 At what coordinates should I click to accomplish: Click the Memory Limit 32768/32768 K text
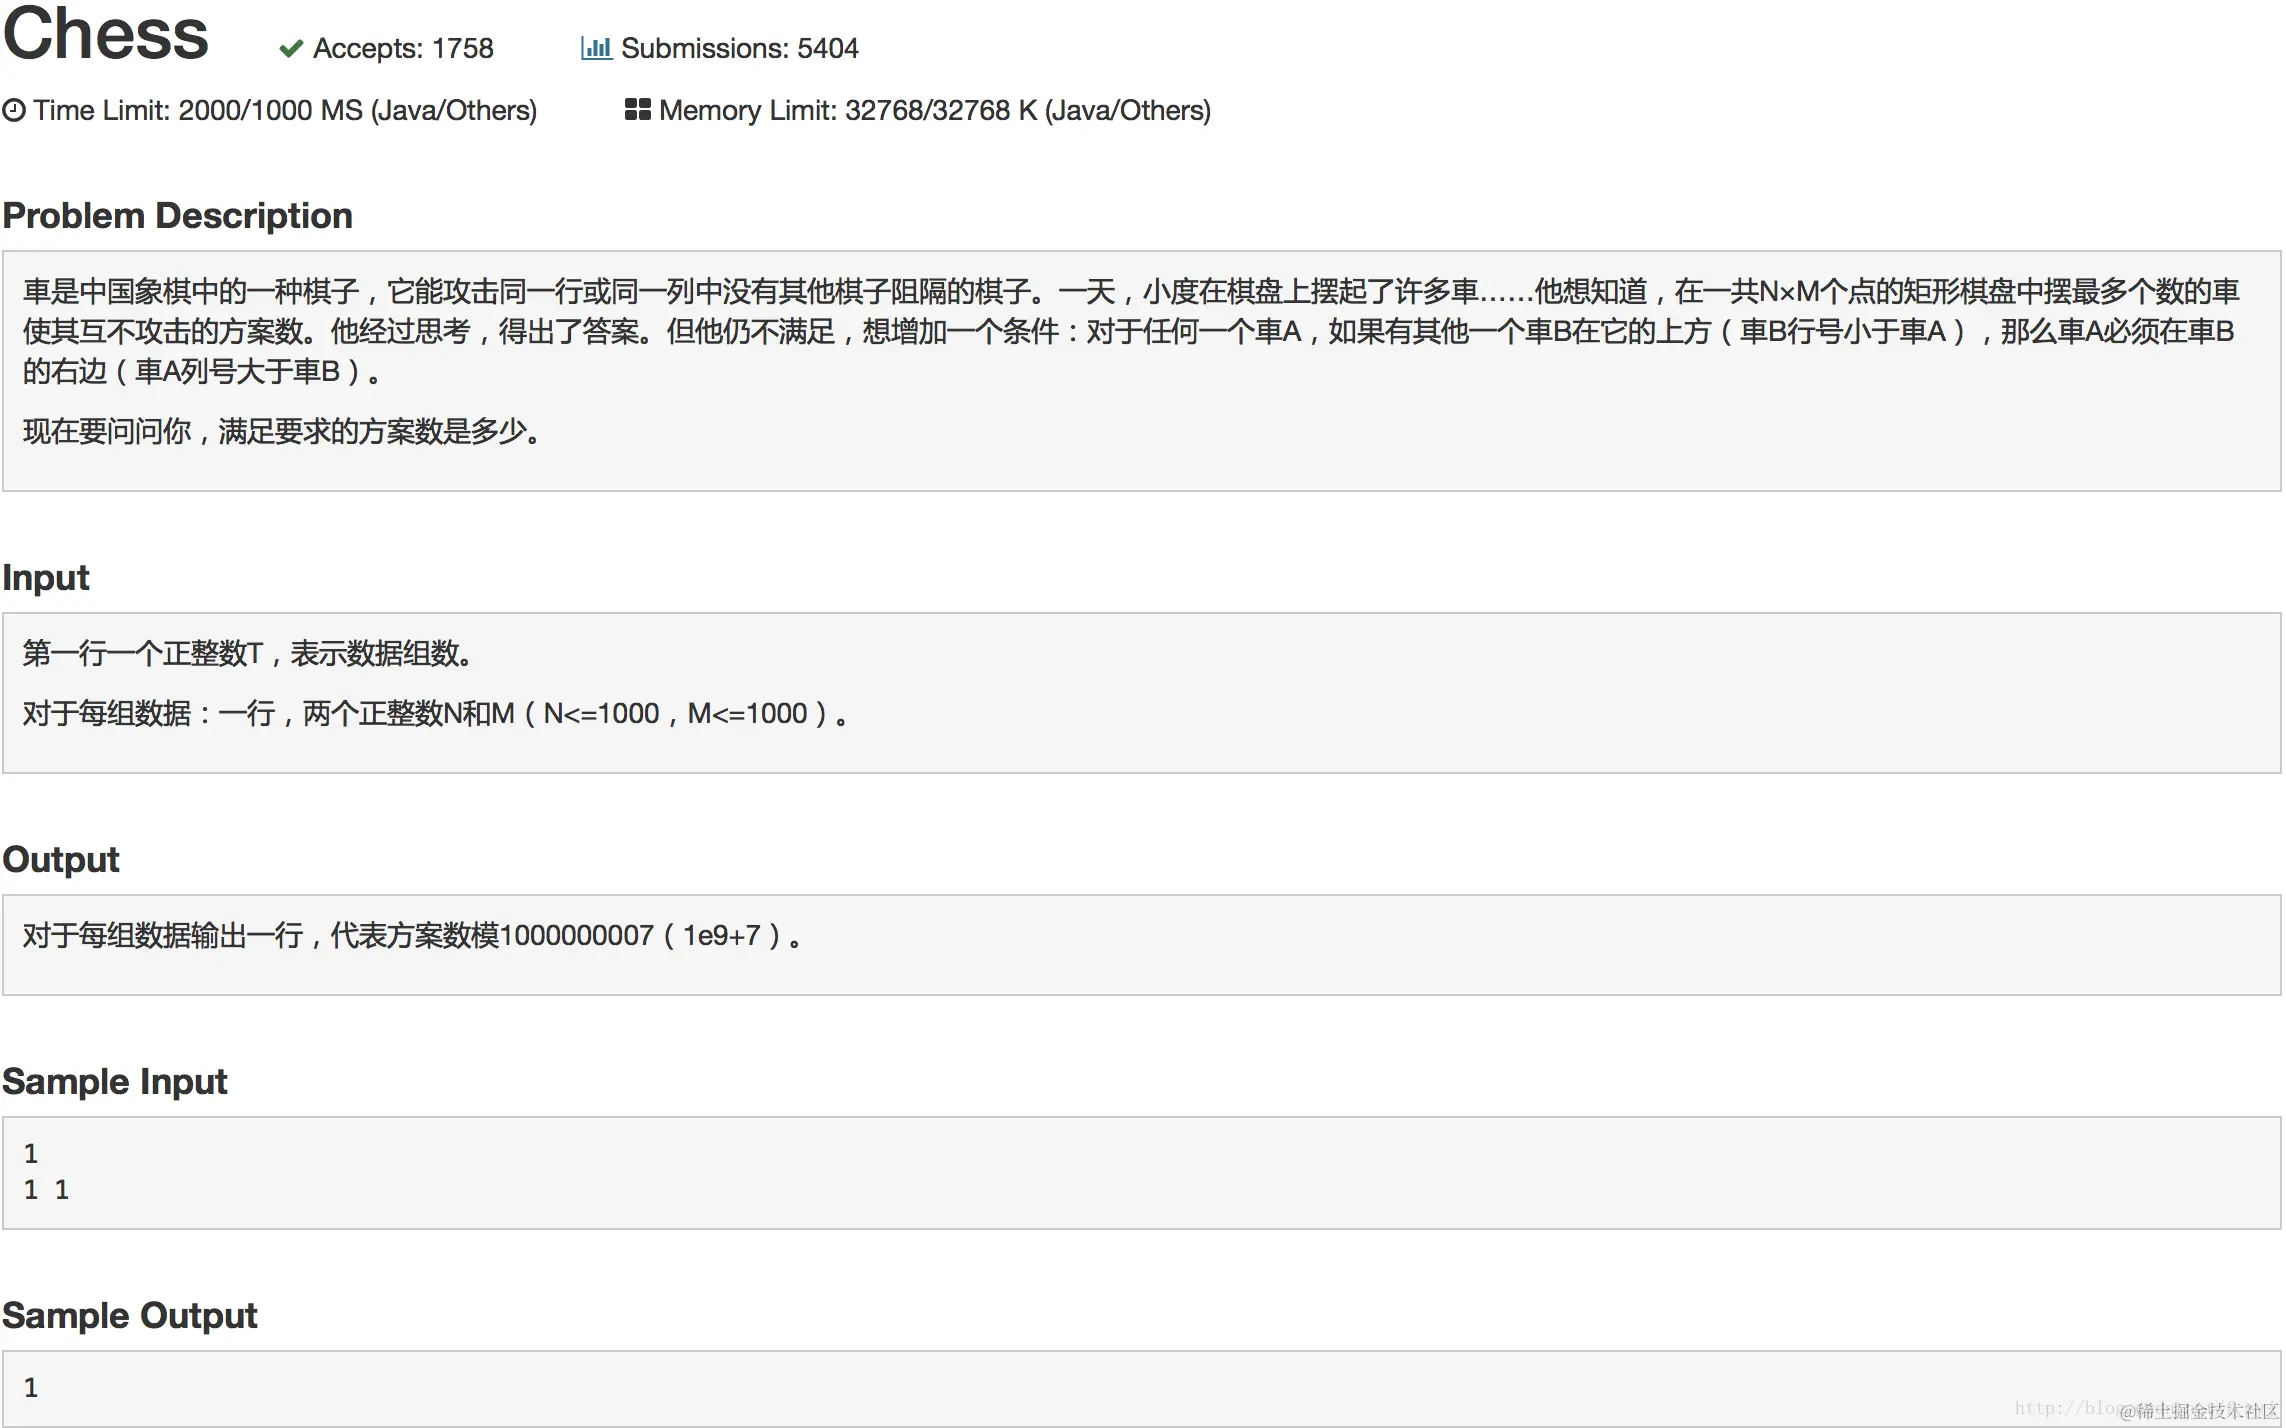tap(934, 110)
